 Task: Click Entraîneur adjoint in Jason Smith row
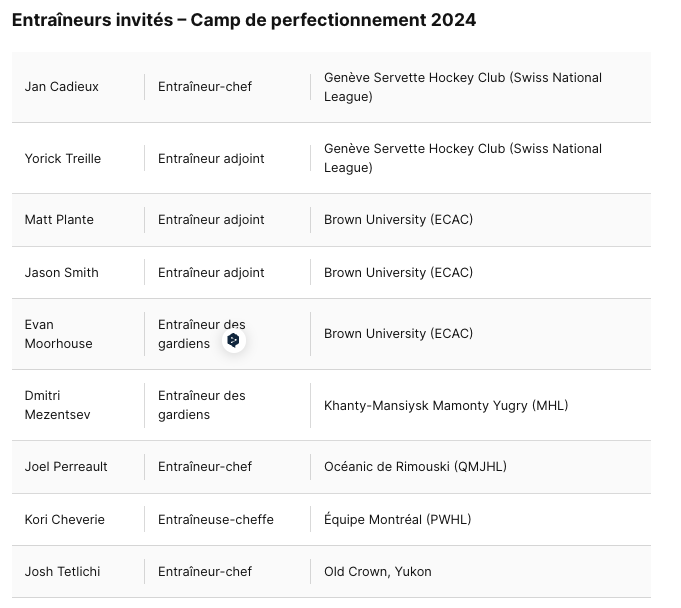click(211, 273)
